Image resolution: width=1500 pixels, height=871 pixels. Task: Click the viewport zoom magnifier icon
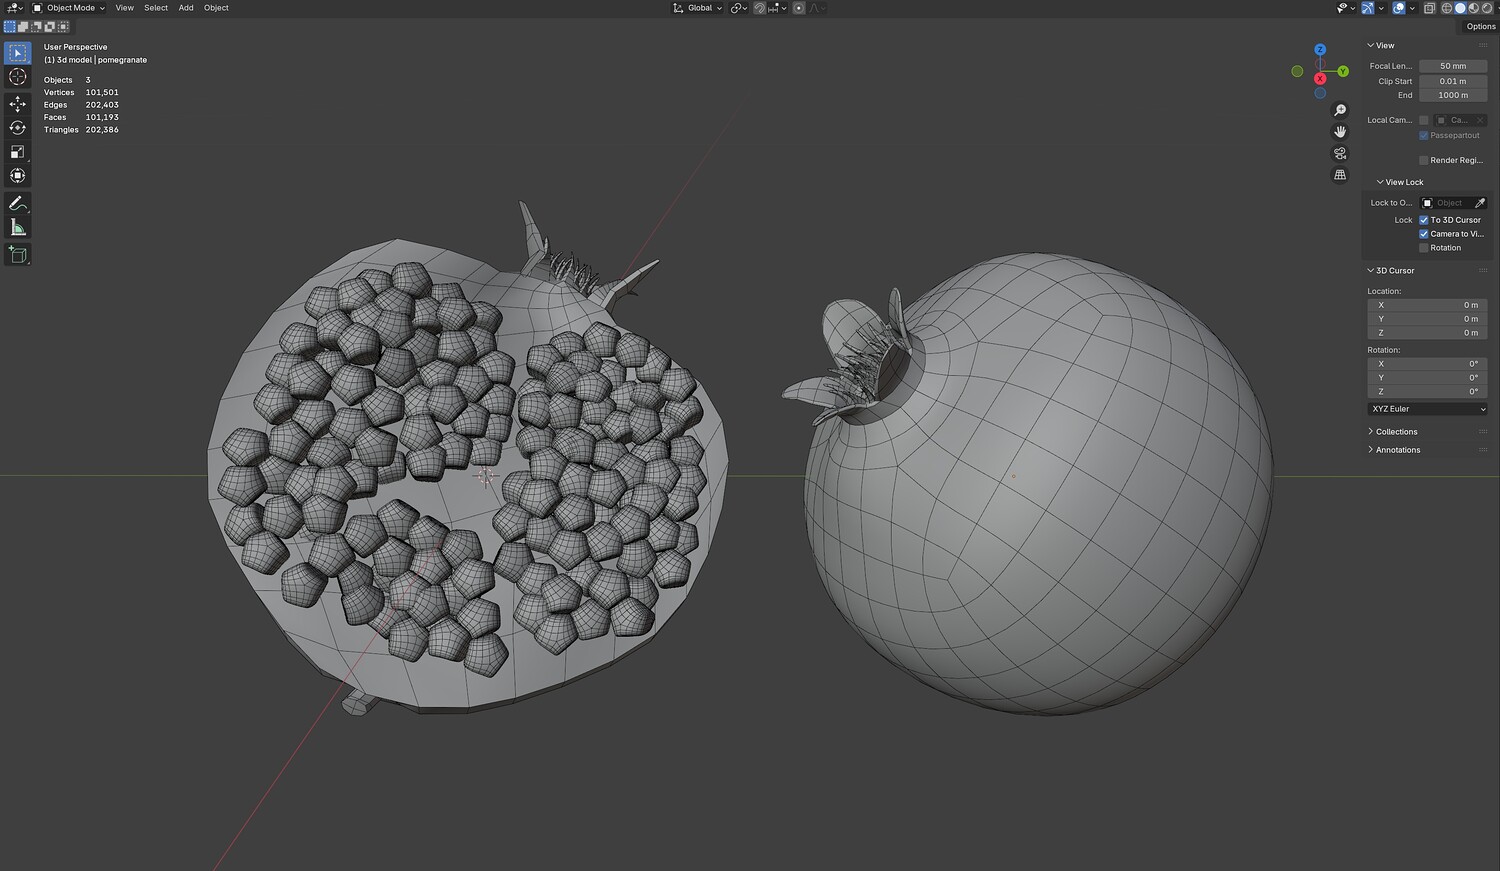click(x=1340, y=110)
